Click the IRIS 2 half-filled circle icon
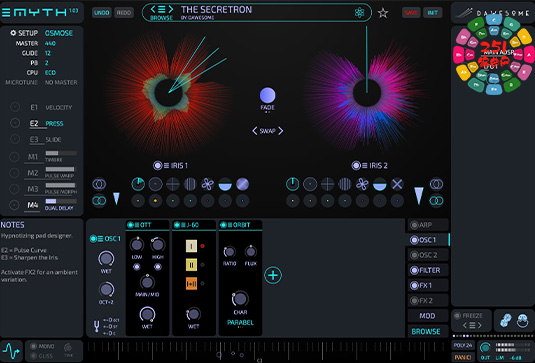 tap(379, 184)
